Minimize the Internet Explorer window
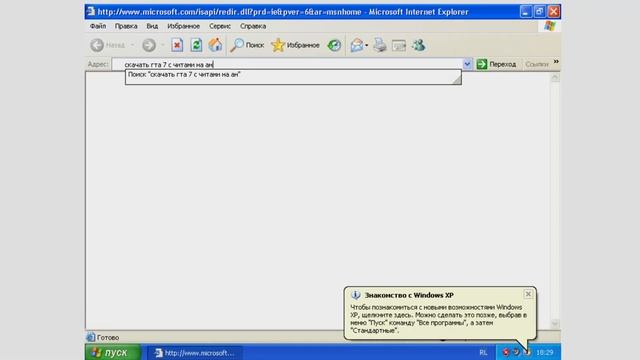 click(x=526, y=11)
